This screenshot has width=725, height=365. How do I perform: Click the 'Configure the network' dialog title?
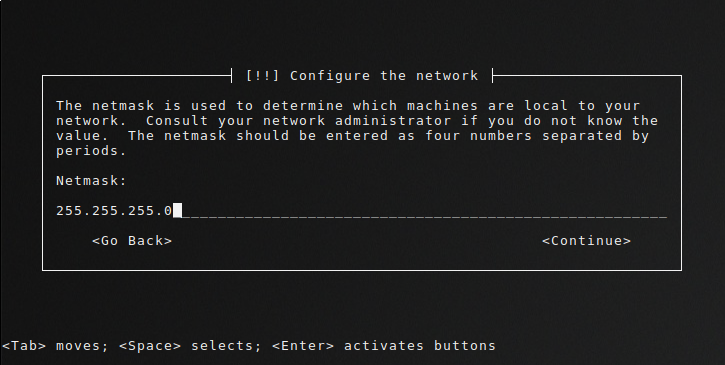(384, 75)
